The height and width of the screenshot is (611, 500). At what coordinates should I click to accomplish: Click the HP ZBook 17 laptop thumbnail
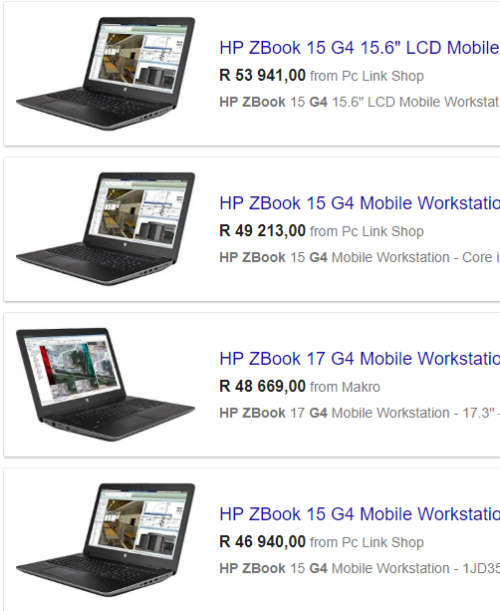pyautogui.click(x=105, y=384)
